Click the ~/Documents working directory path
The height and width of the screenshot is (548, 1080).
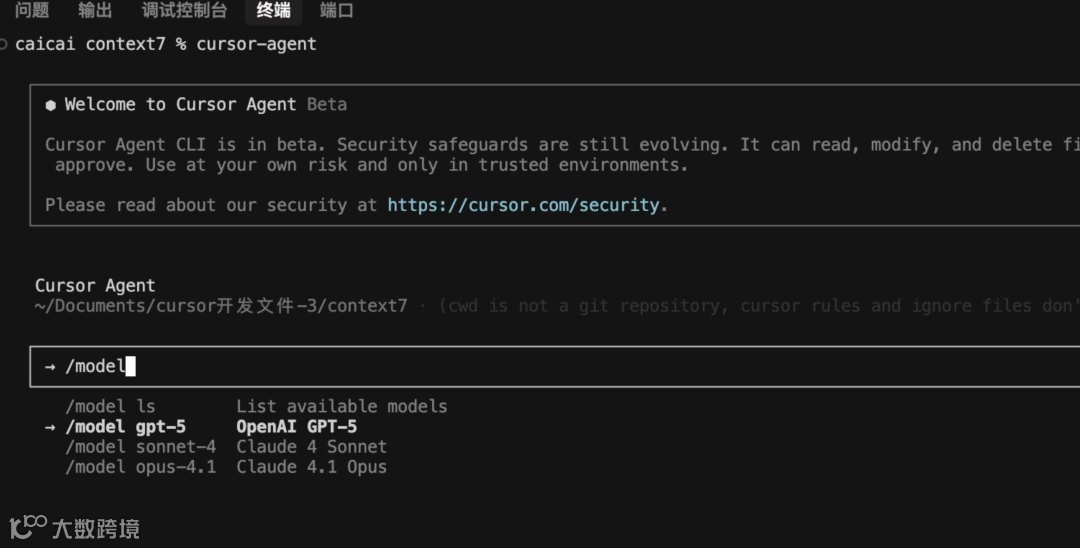tap(221, 306)
